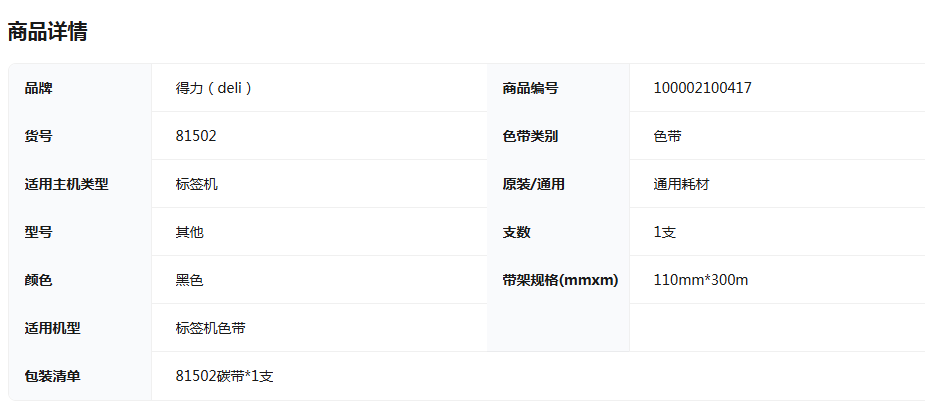Screen dimensions: 925x402
Task: Select the 支数 label
Action: click(x=516, y=232)
